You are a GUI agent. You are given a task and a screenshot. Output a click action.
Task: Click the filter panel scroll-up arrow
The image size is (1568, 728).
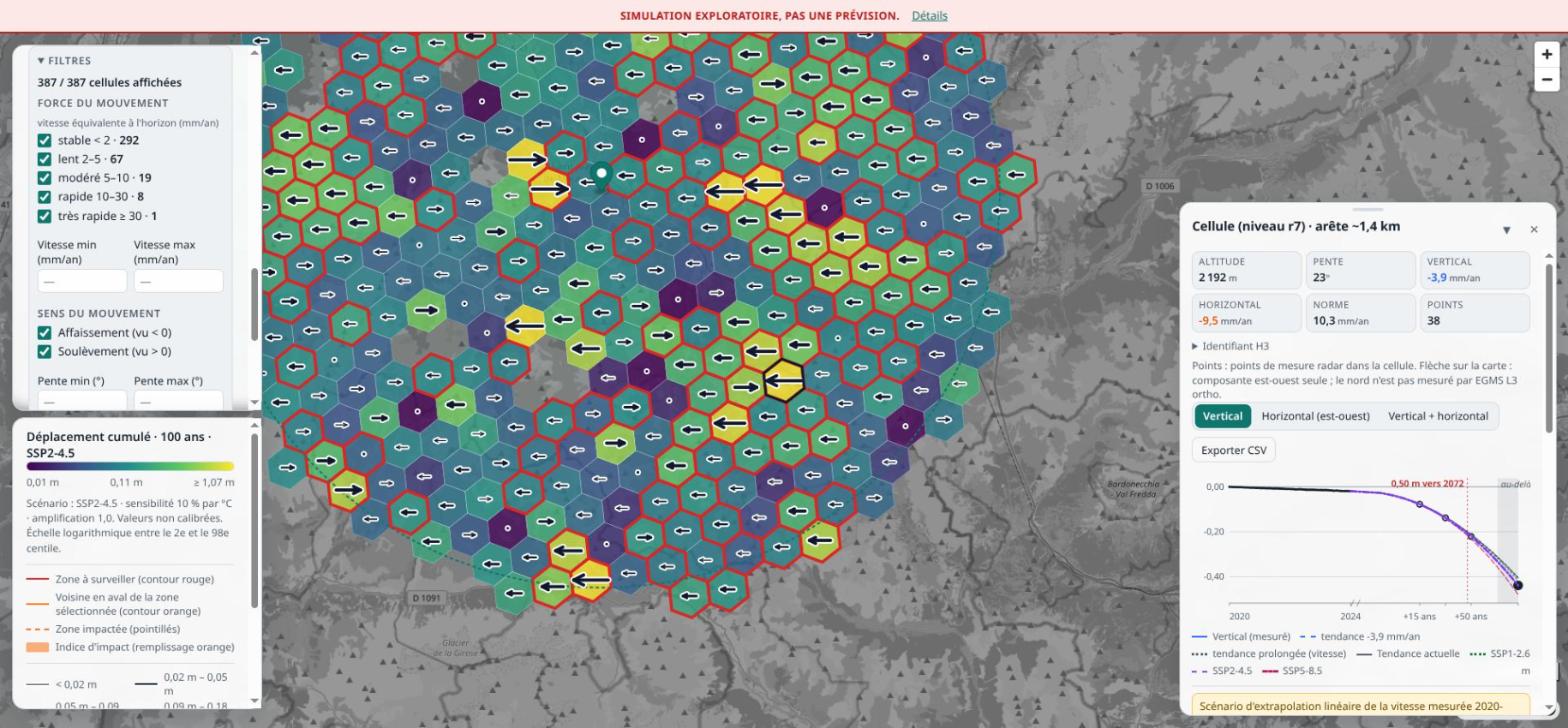click(254, 52)
